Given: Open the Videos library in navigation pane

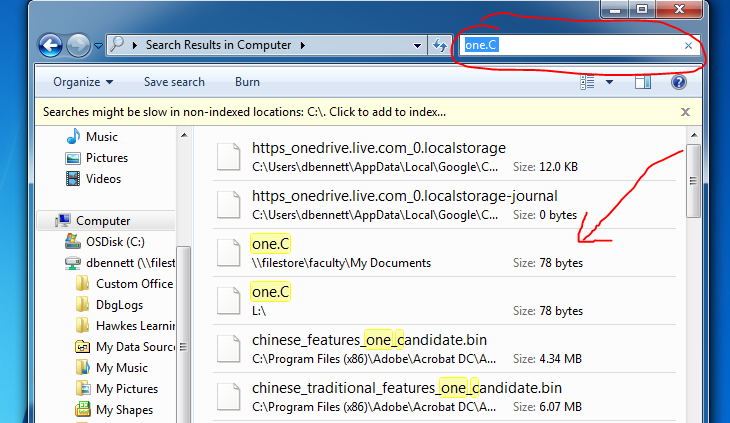Looking at the screenshot, I should [x=73, y=179].
